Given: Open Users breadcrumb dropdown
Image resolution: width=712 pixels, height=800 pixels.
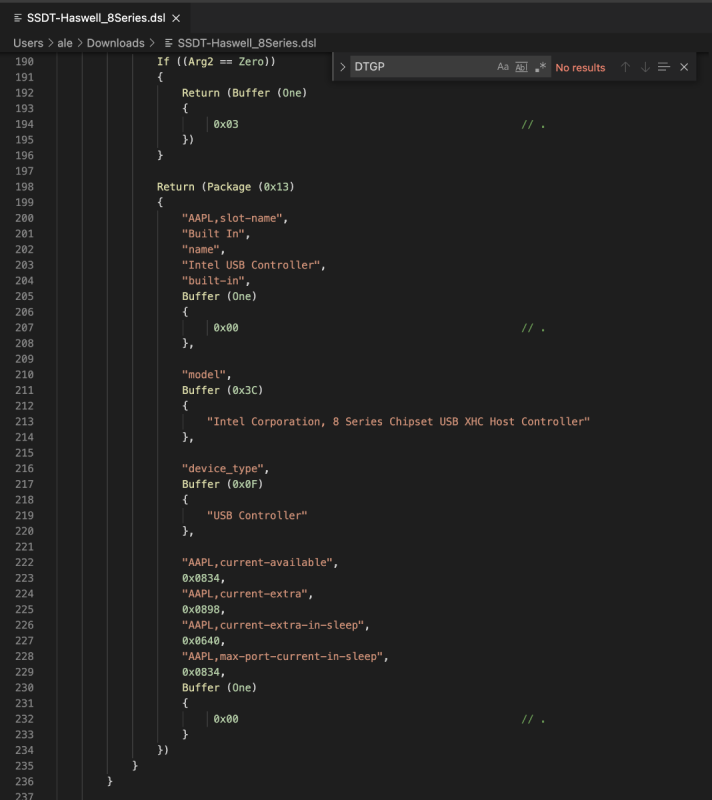Looking at the screenshot, I should pos(28,42).
